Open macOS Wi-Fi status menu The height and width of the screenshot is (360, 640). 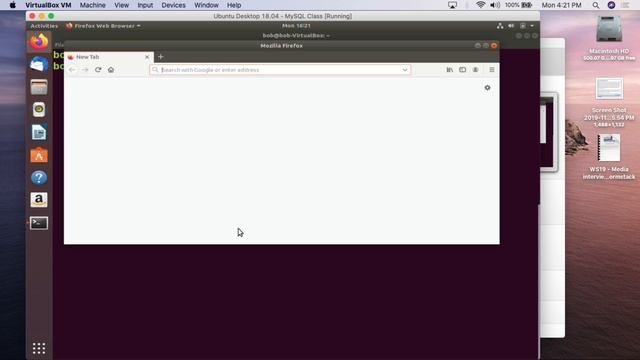click(x=480, y=5)
